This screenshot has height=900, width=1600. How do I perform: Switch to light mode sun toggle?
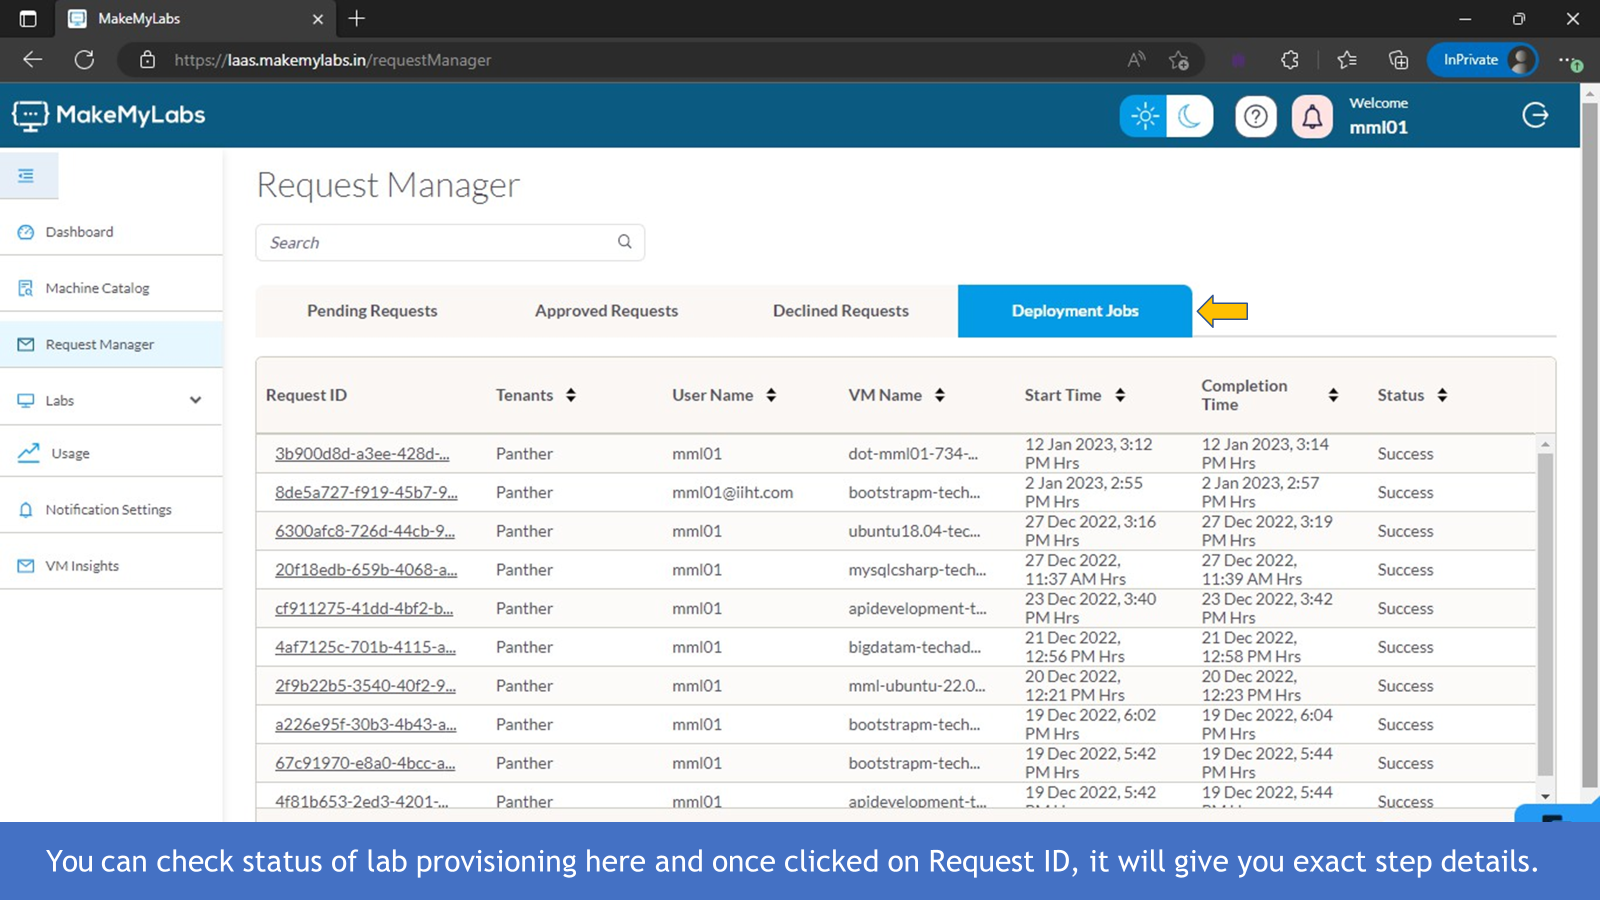(1144, 117)
